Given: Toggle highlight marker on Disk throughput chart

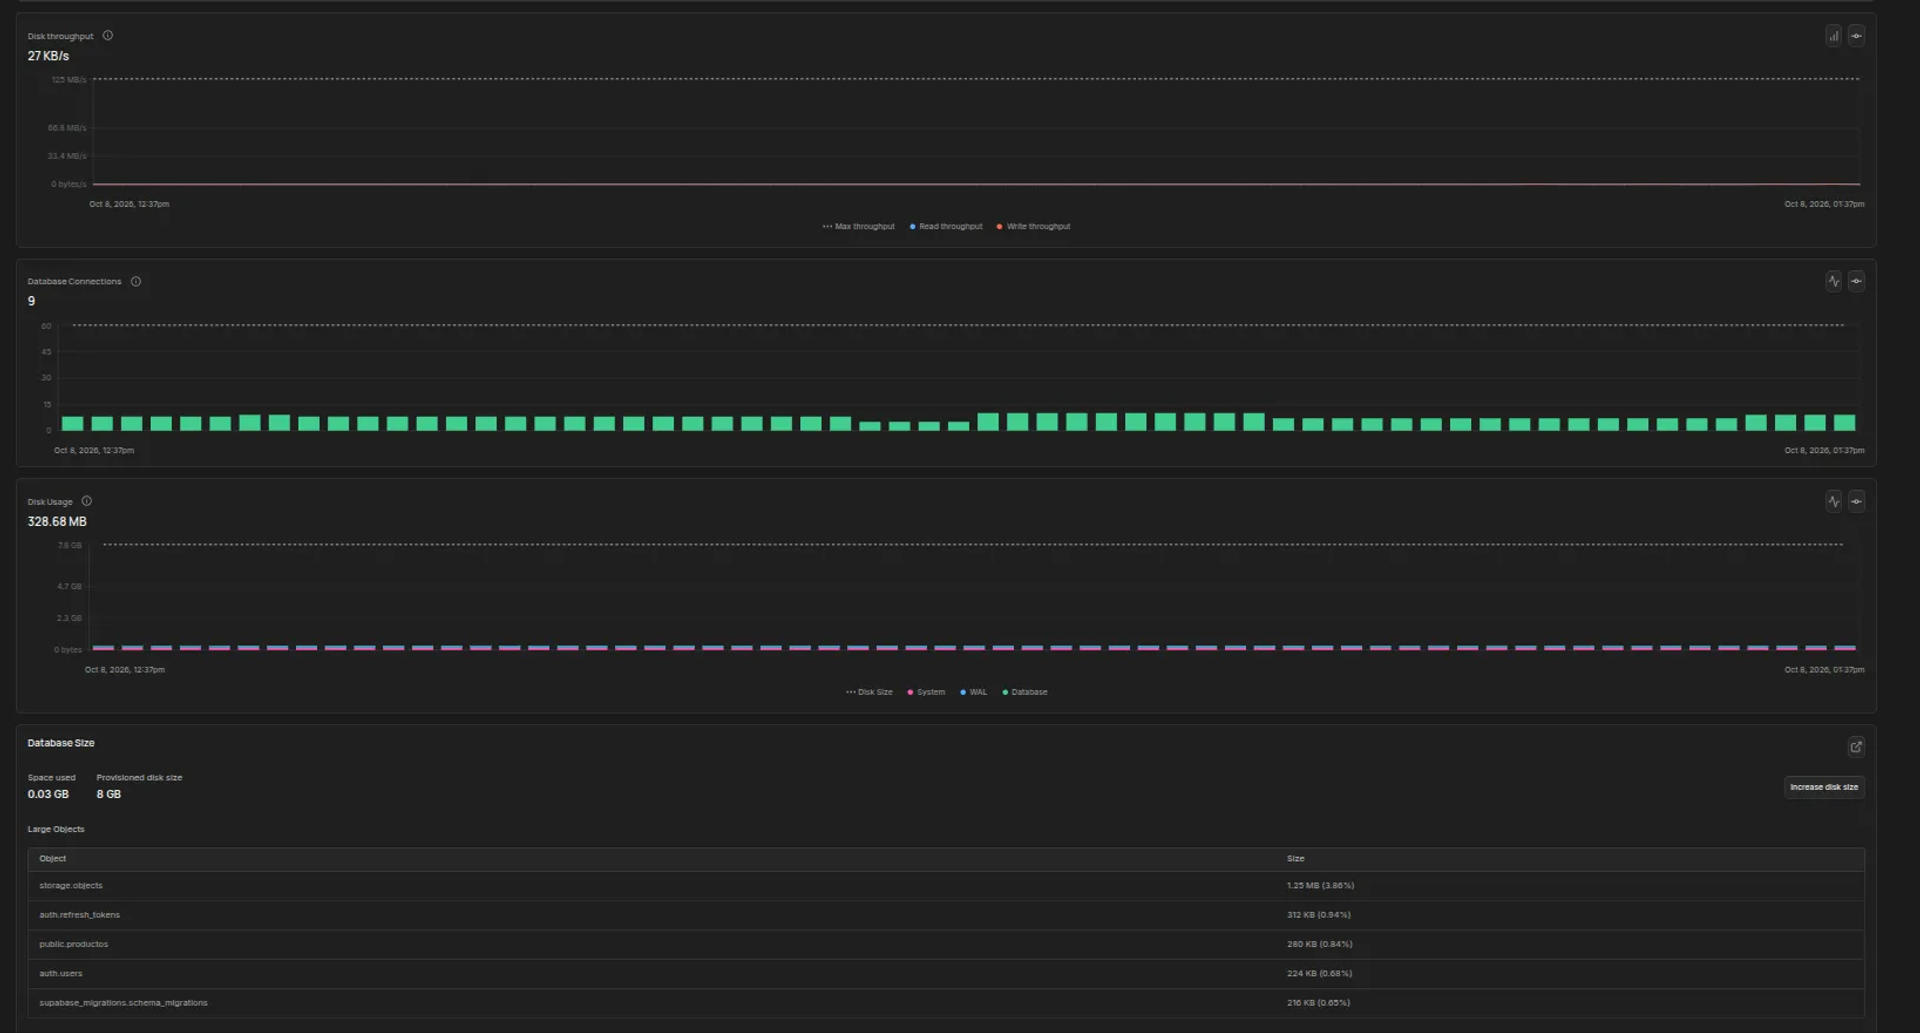Looking at the screenshot, I should coord(1856,36).
